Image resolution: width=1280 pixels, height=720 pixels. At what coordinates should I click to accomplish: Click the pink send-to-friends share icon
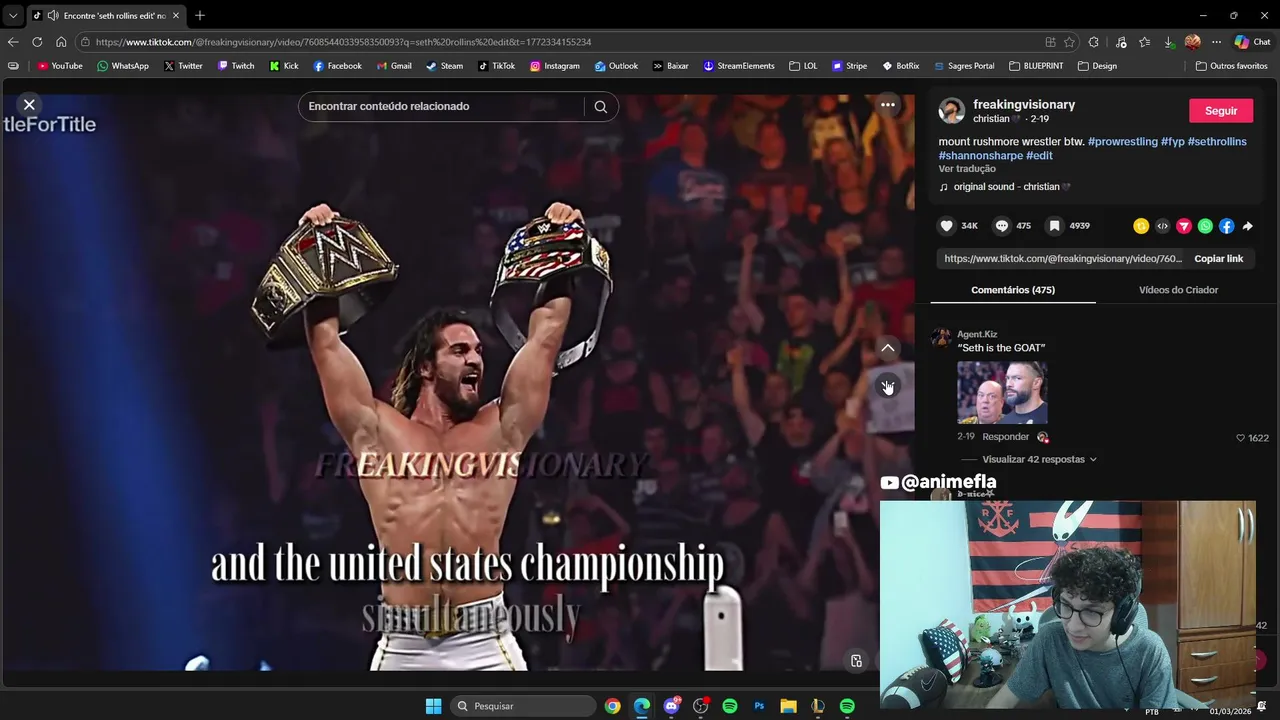tap(1184, 226)
